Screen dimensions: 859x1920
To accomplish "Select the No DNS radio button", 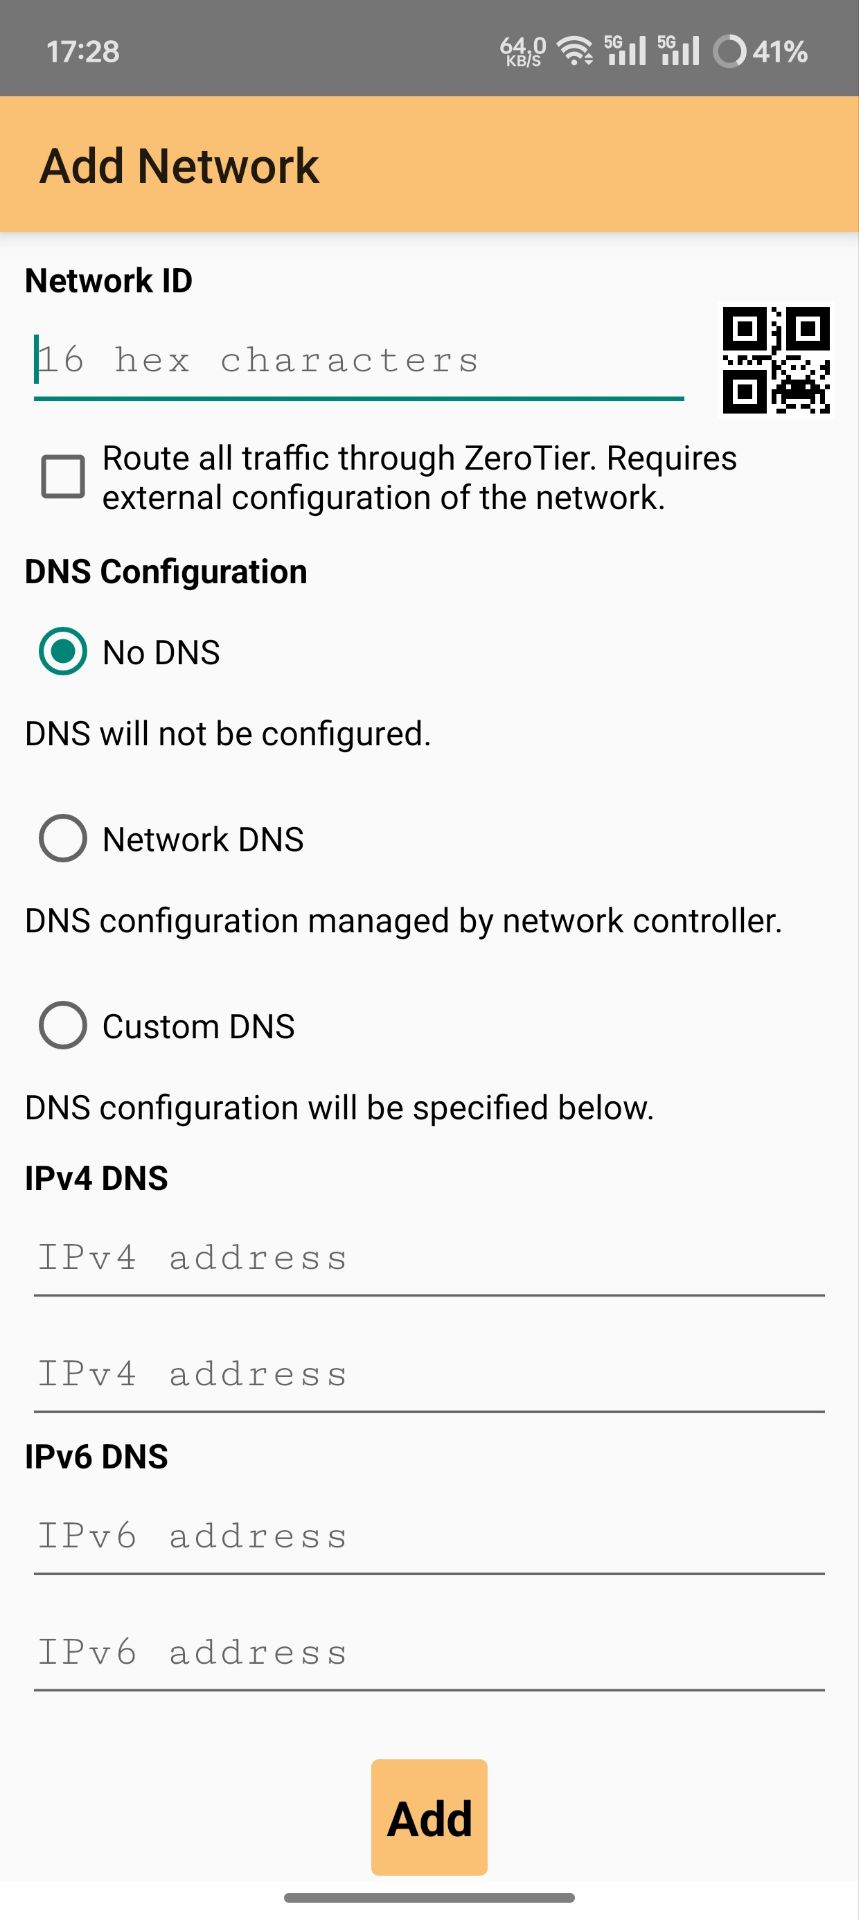I will [63, 652].
